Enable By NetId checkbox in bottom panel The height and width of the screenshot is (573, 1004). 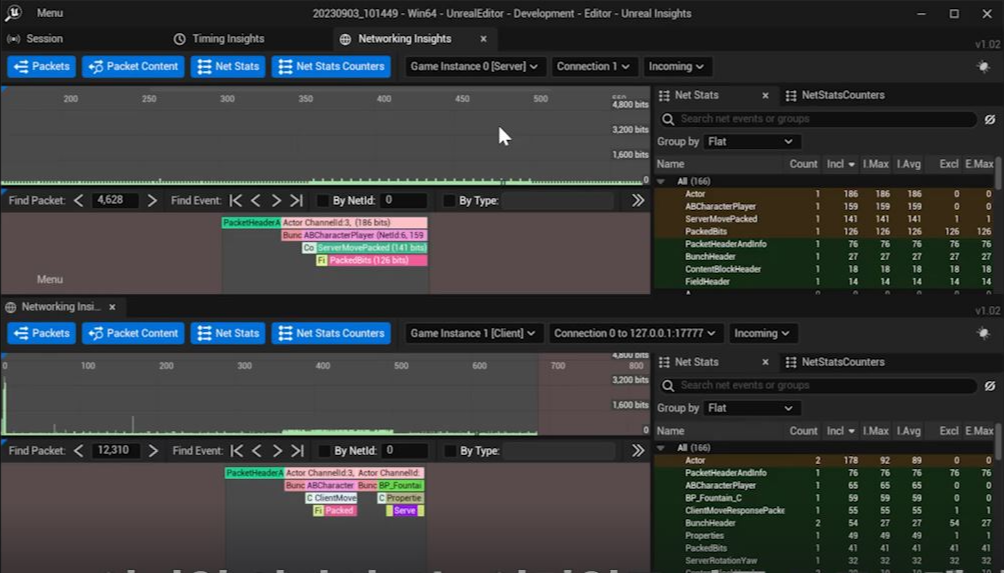(x=324, y=451)
